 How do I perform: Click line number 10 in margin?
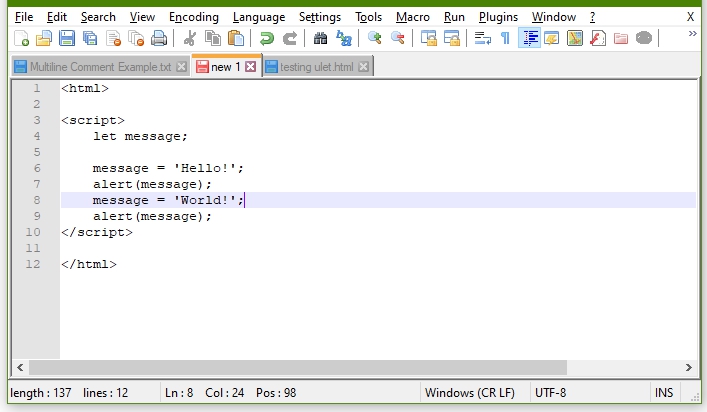point(32,232)
